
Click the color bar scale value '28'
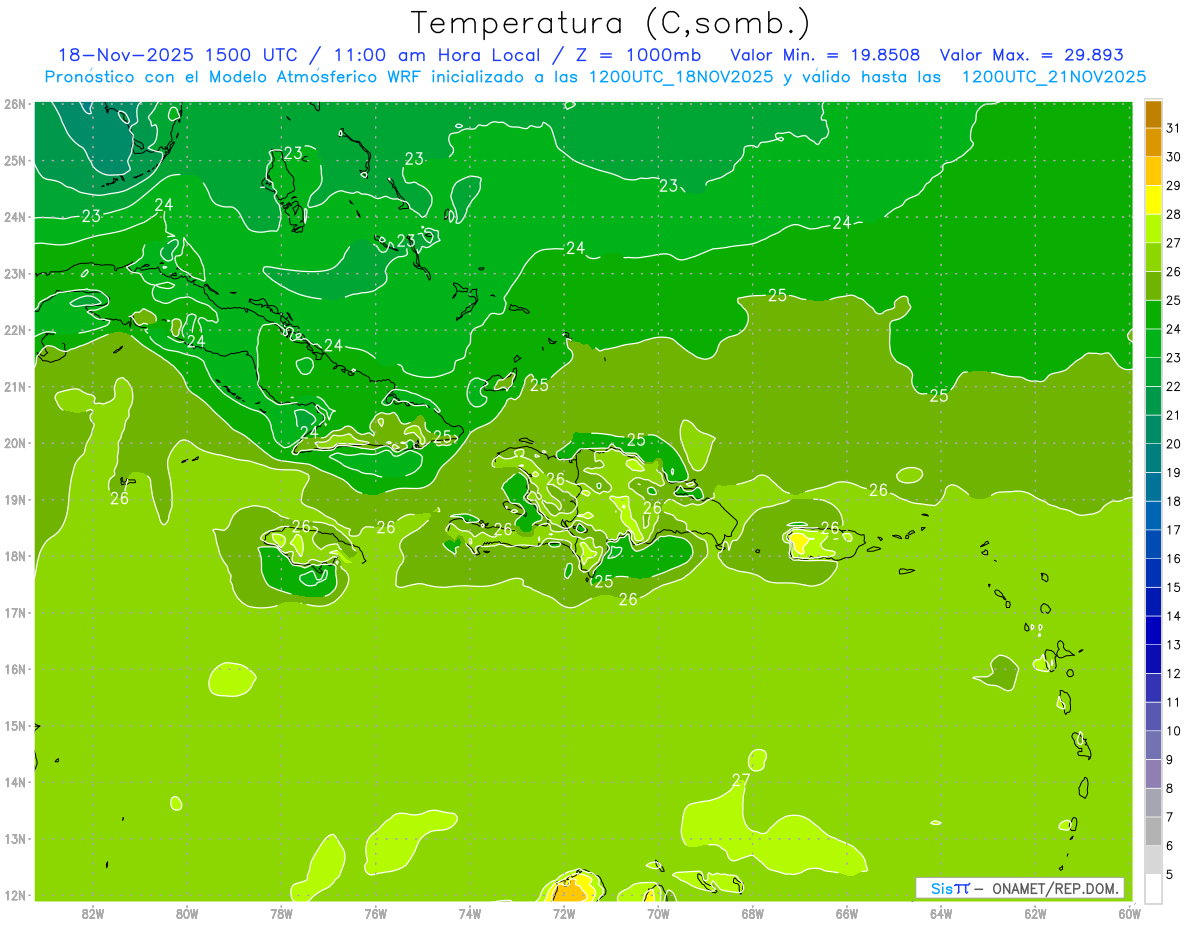[x=1173, y=214]
